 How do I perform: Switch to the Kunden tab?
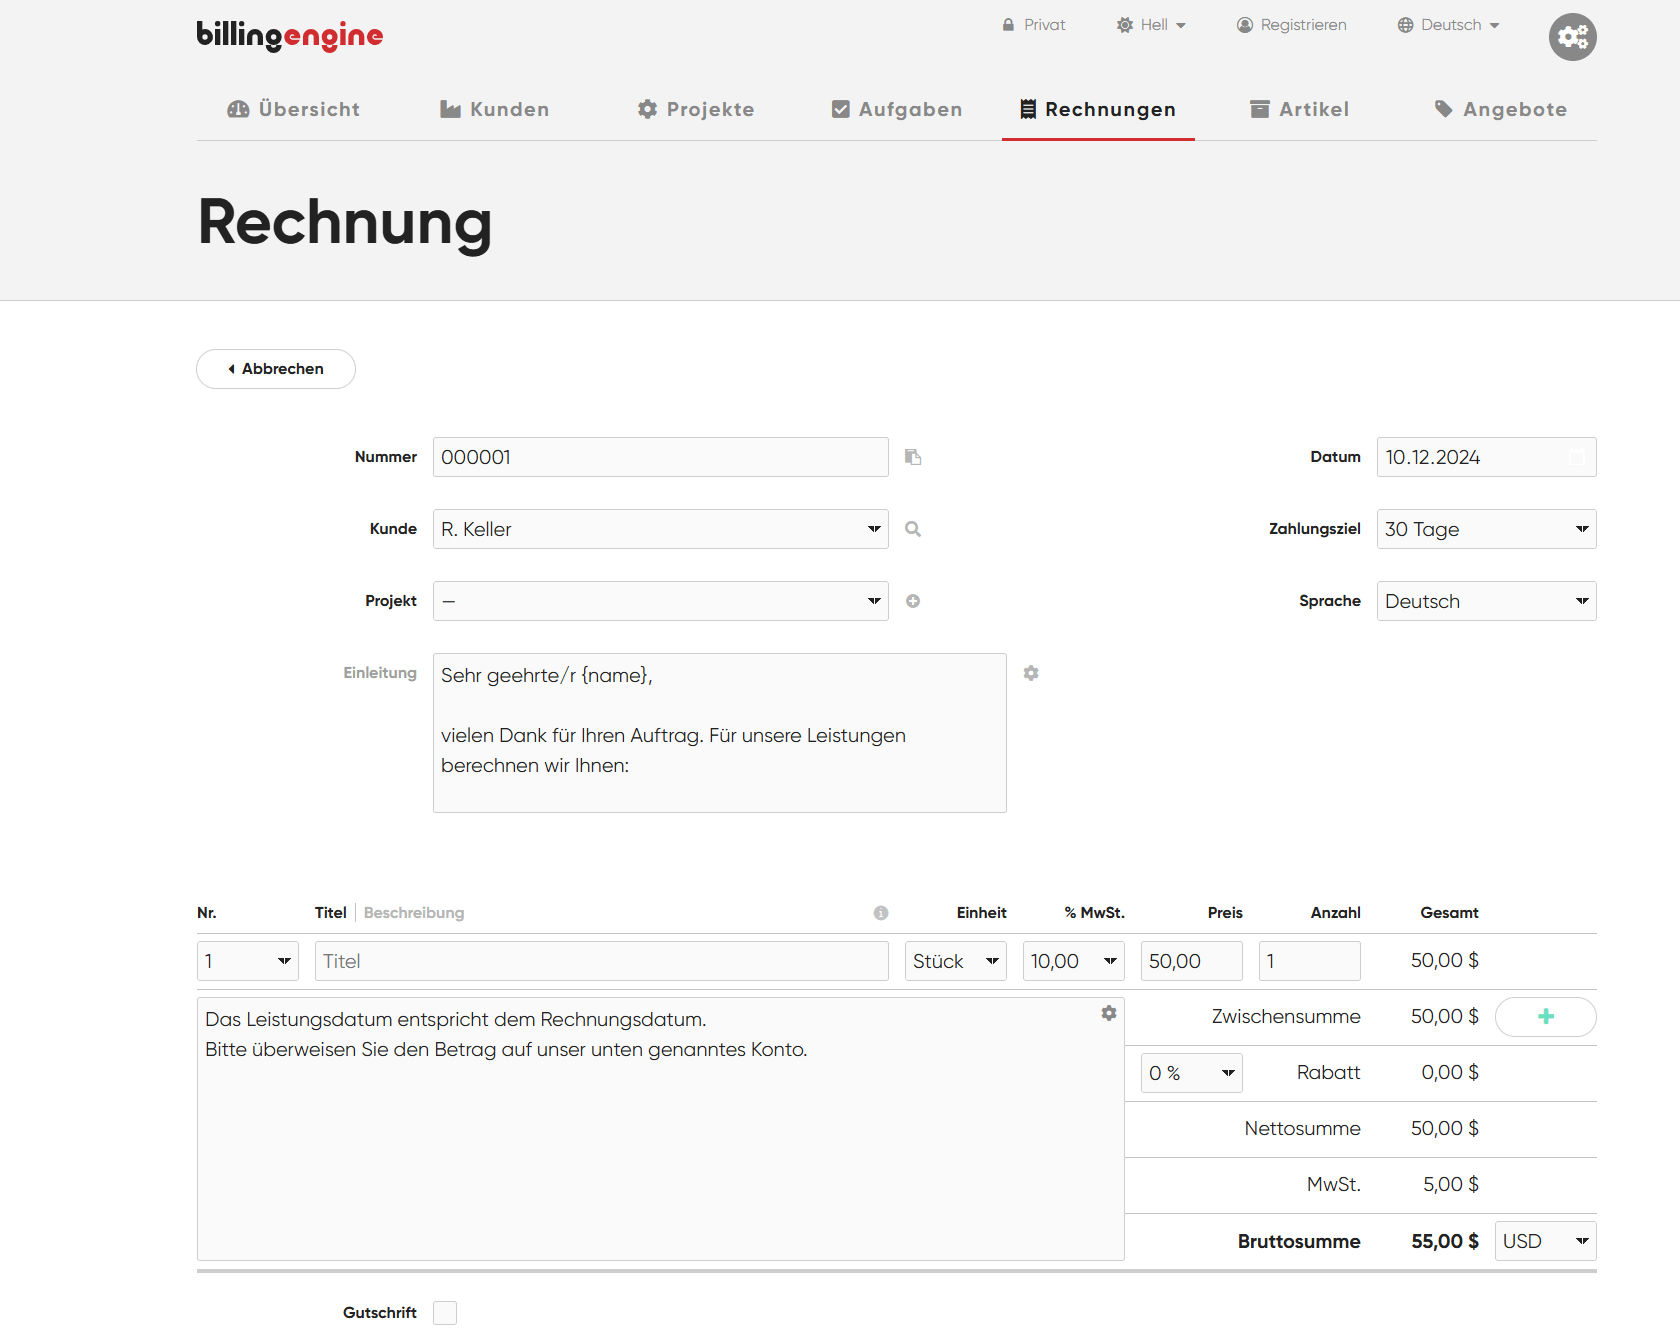tap(494, 109)
